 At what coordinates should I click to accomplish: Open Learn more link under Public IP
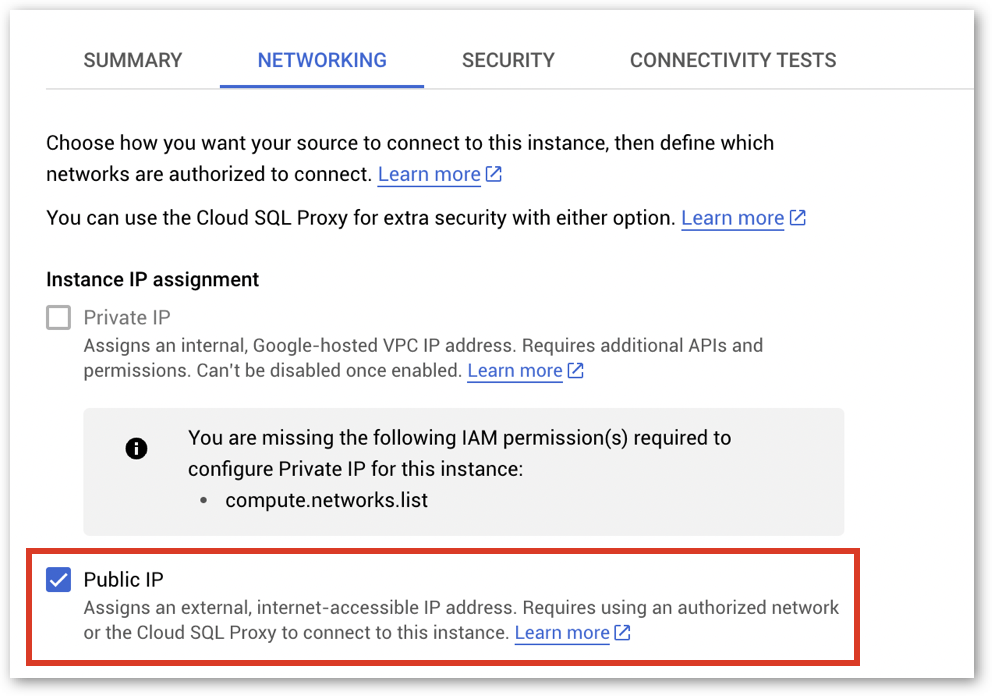[x=562, y=633]
